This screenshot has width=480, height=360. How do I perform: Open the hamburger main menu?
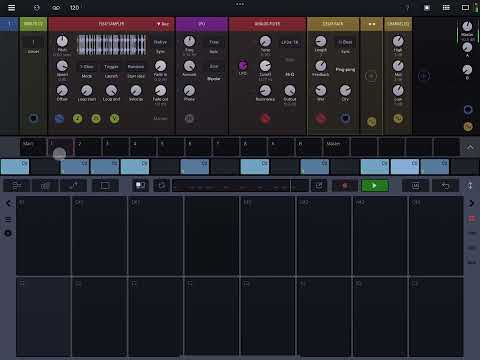[11, 7]
